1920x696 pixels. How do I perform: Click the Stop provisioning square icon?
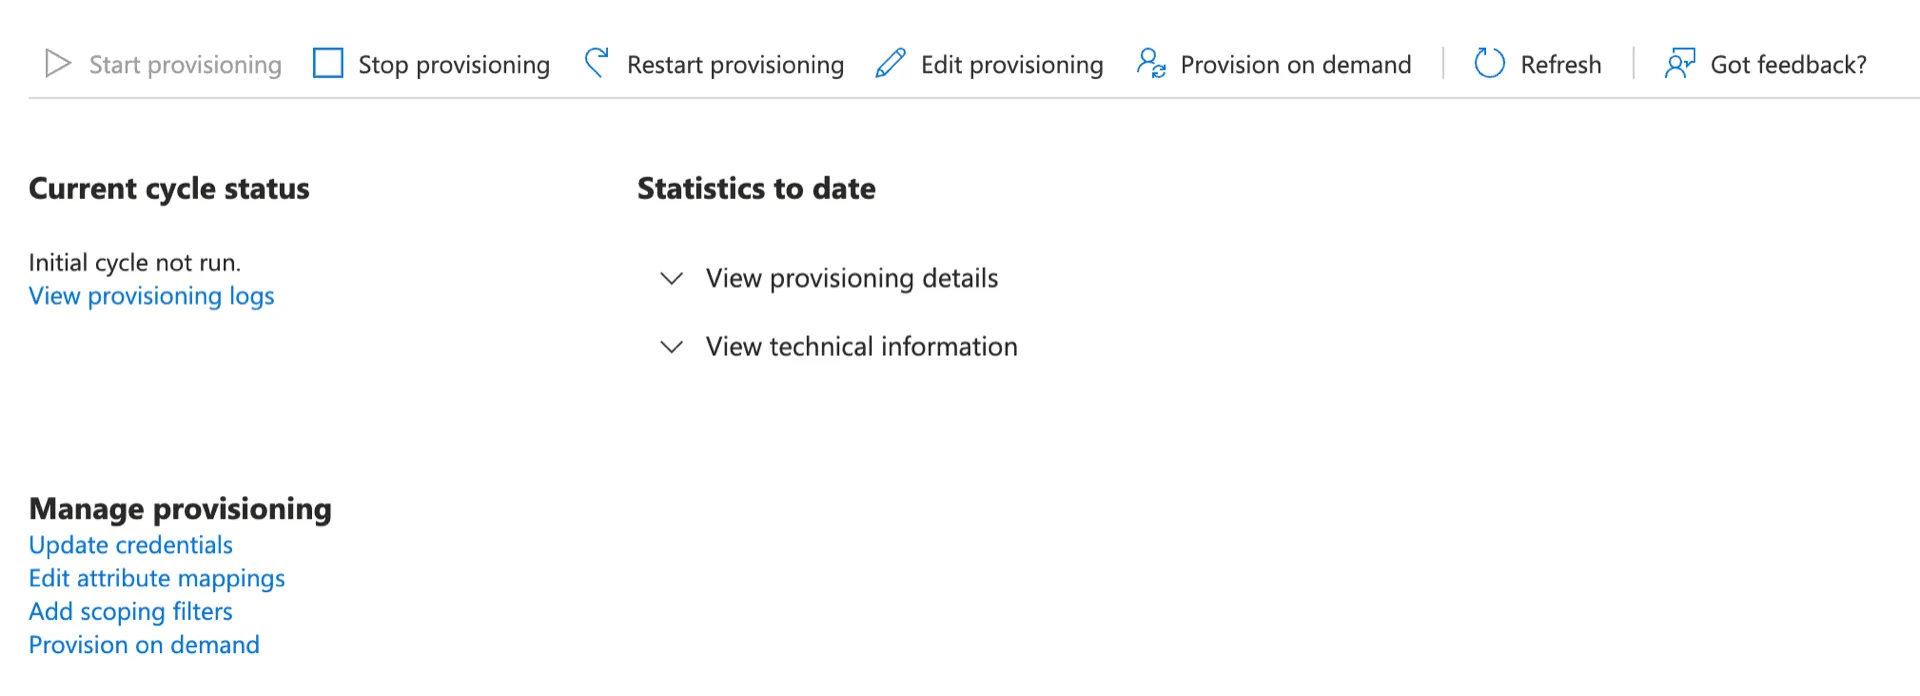[328, 64]
